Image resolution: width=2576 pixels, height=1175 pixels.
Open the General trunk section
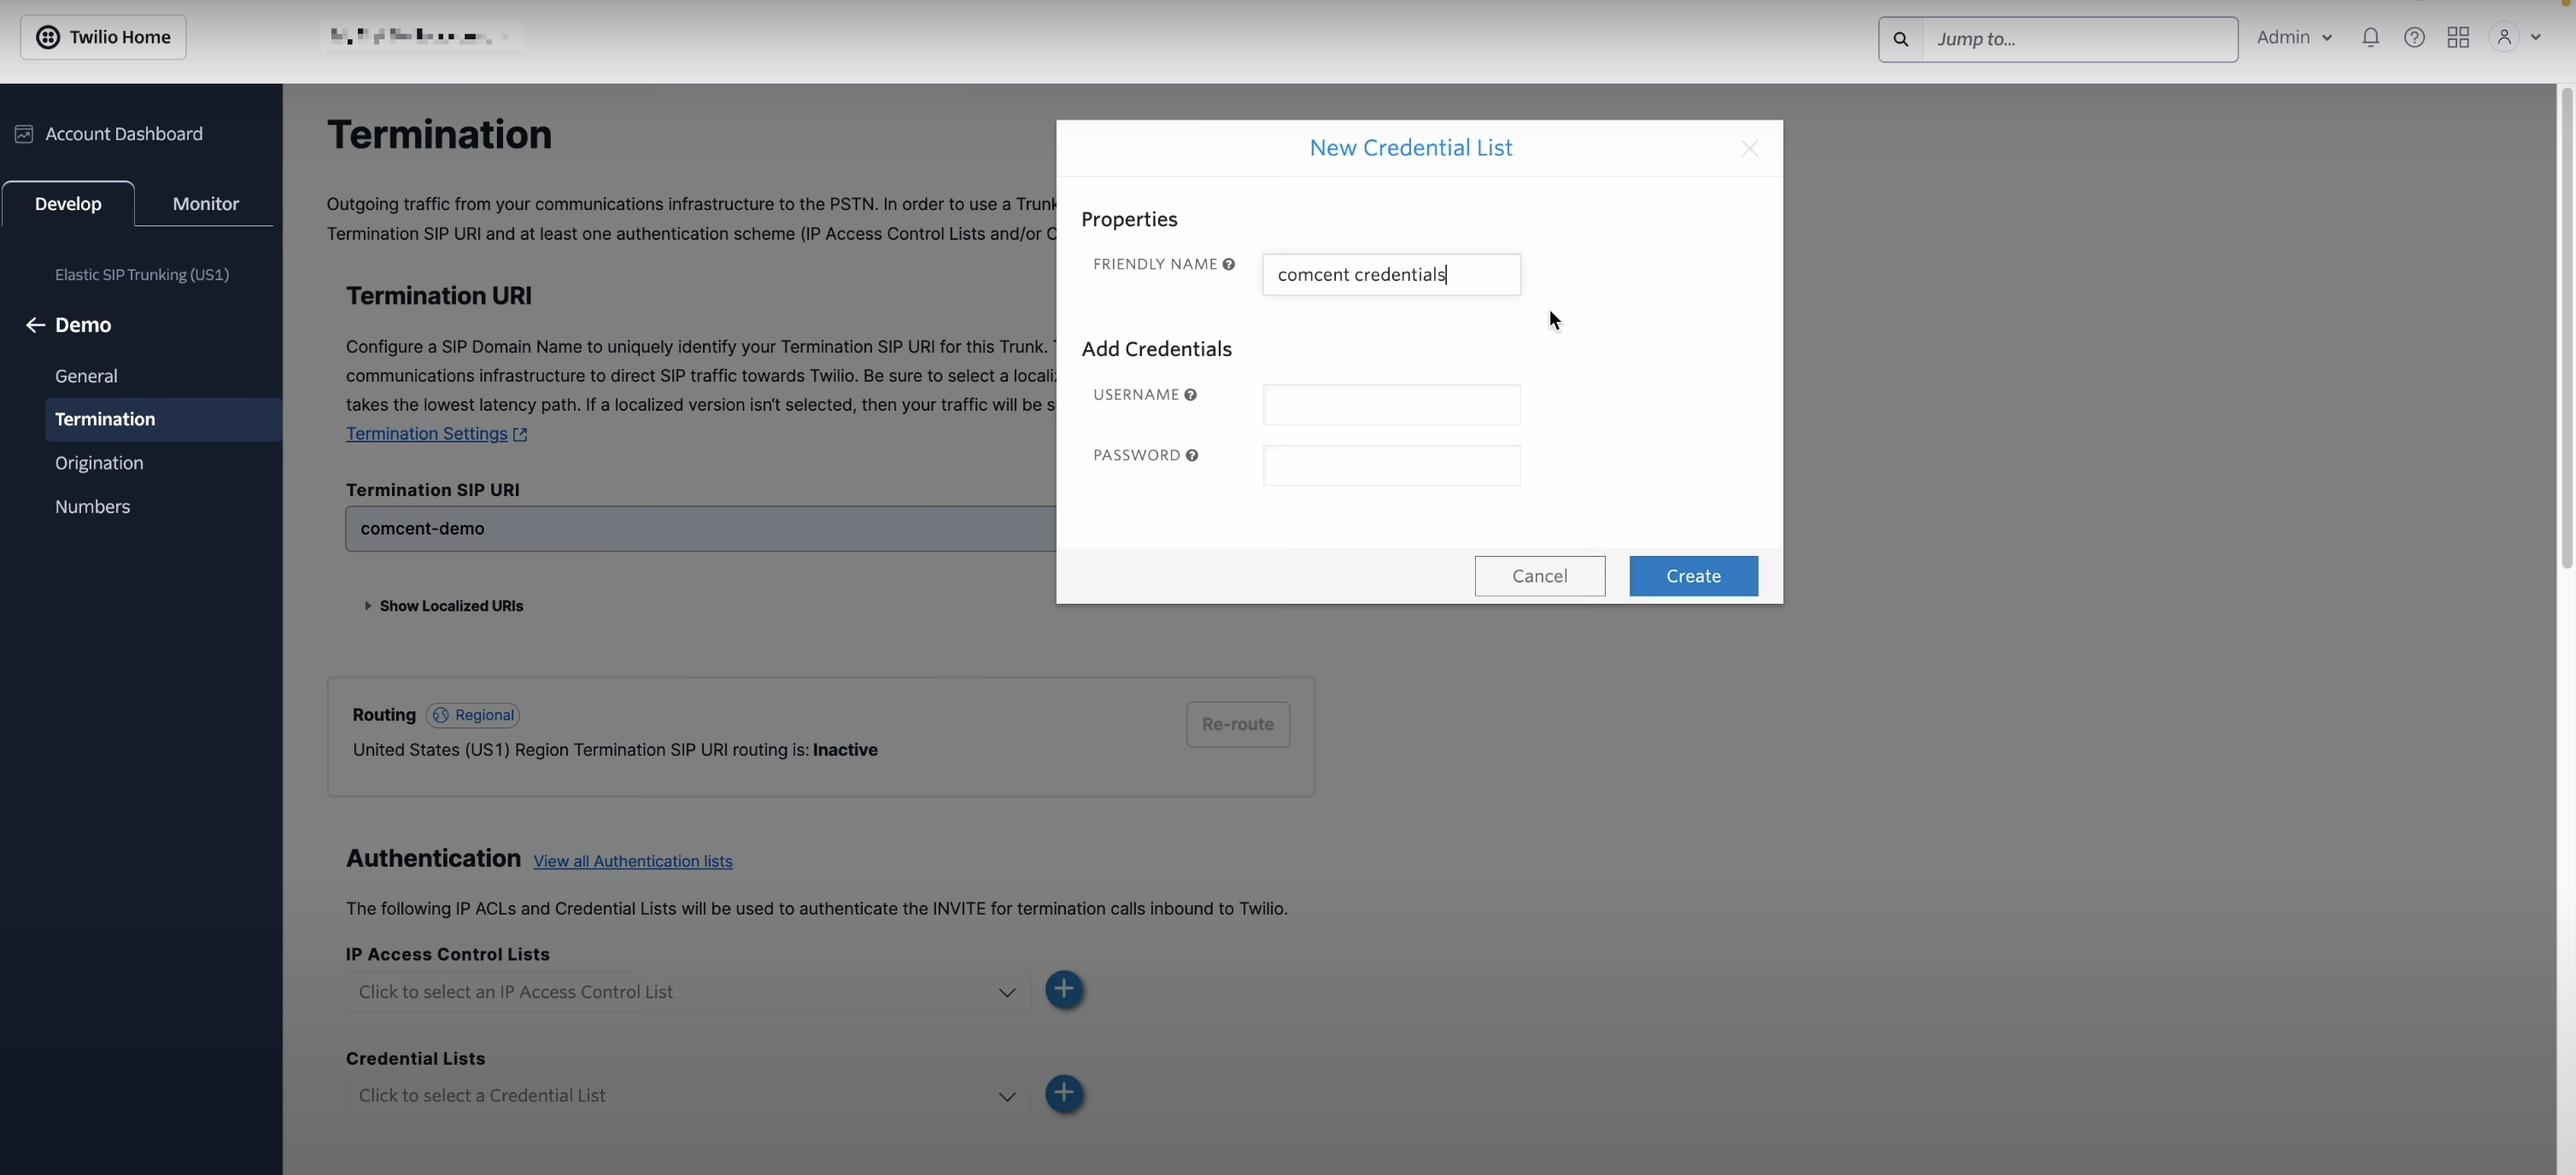pos(86,376)
